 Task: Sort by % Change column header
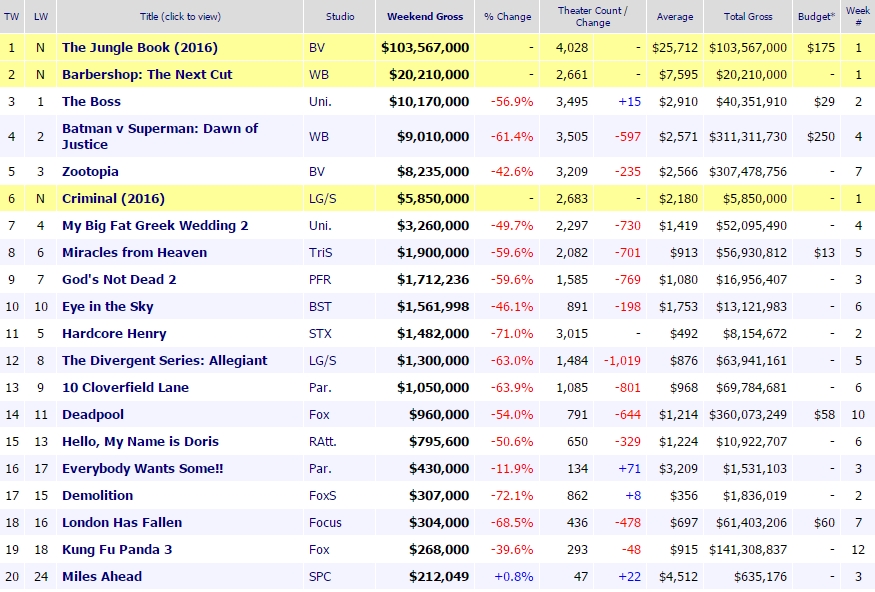pos(507,17)
